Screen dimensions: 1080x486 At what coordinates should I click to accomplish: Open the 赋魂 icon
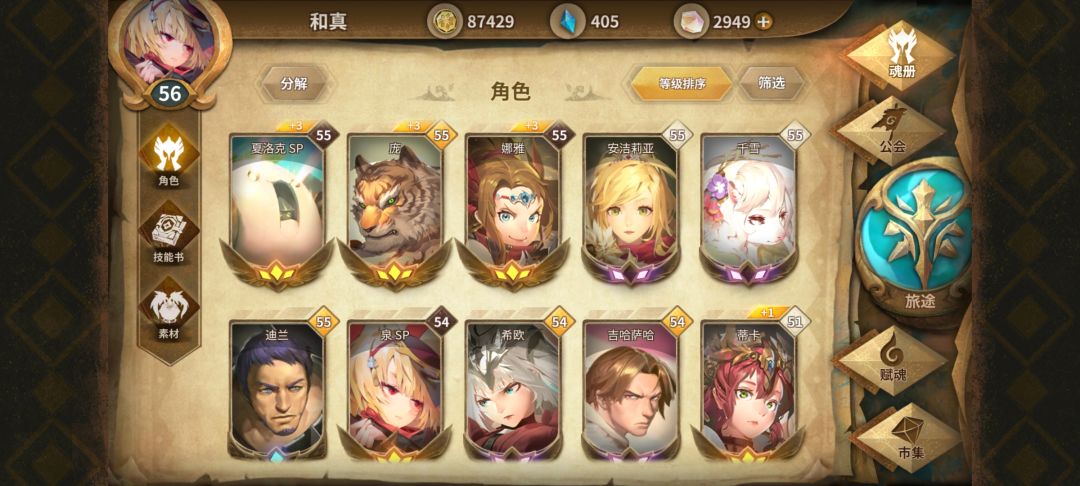click(893, 360)
